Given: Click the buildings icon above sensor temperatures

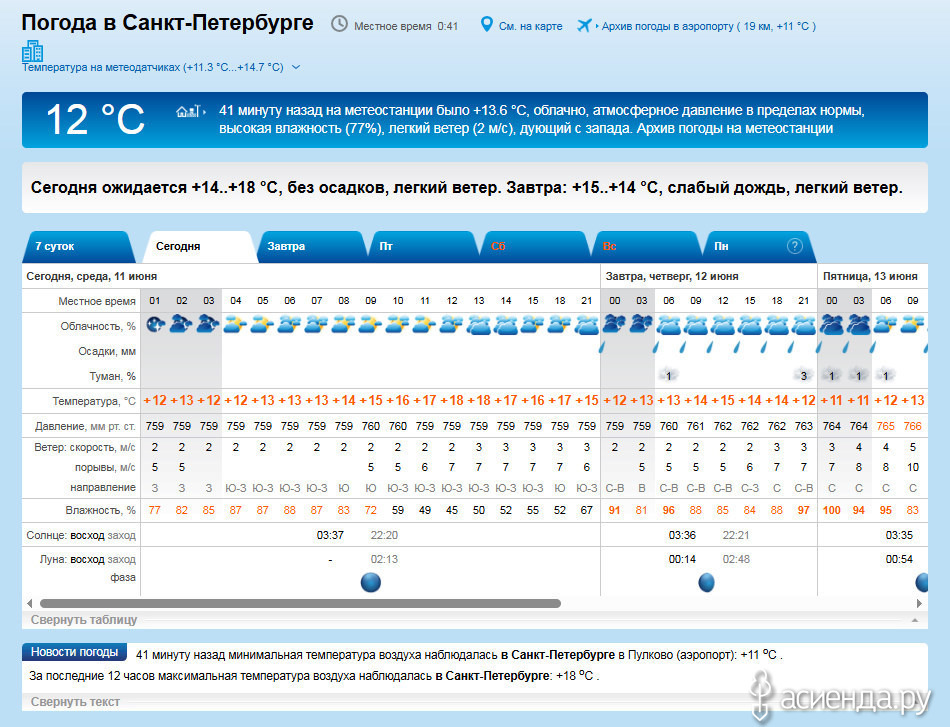Looking at the screenshot, I should click(x=33, y=51).
